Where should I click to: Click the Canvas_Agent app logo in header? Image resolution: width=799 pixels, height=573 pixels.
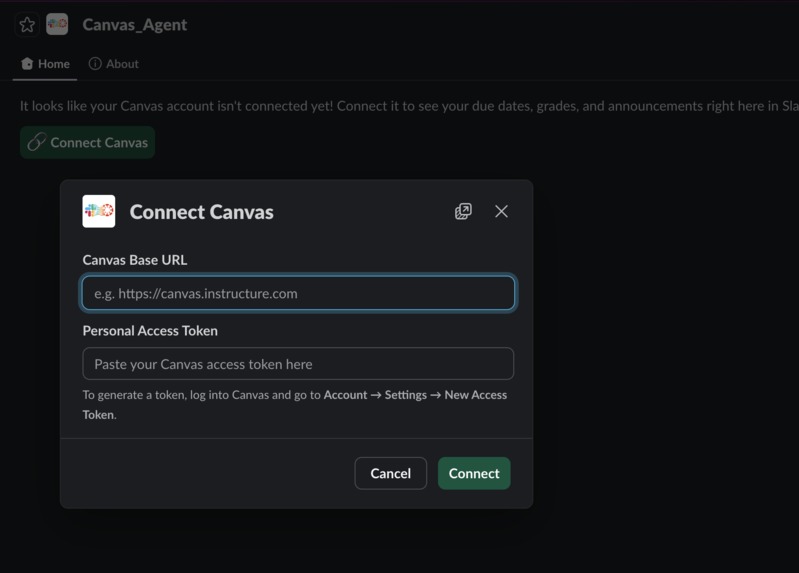(x=57, y=24)
